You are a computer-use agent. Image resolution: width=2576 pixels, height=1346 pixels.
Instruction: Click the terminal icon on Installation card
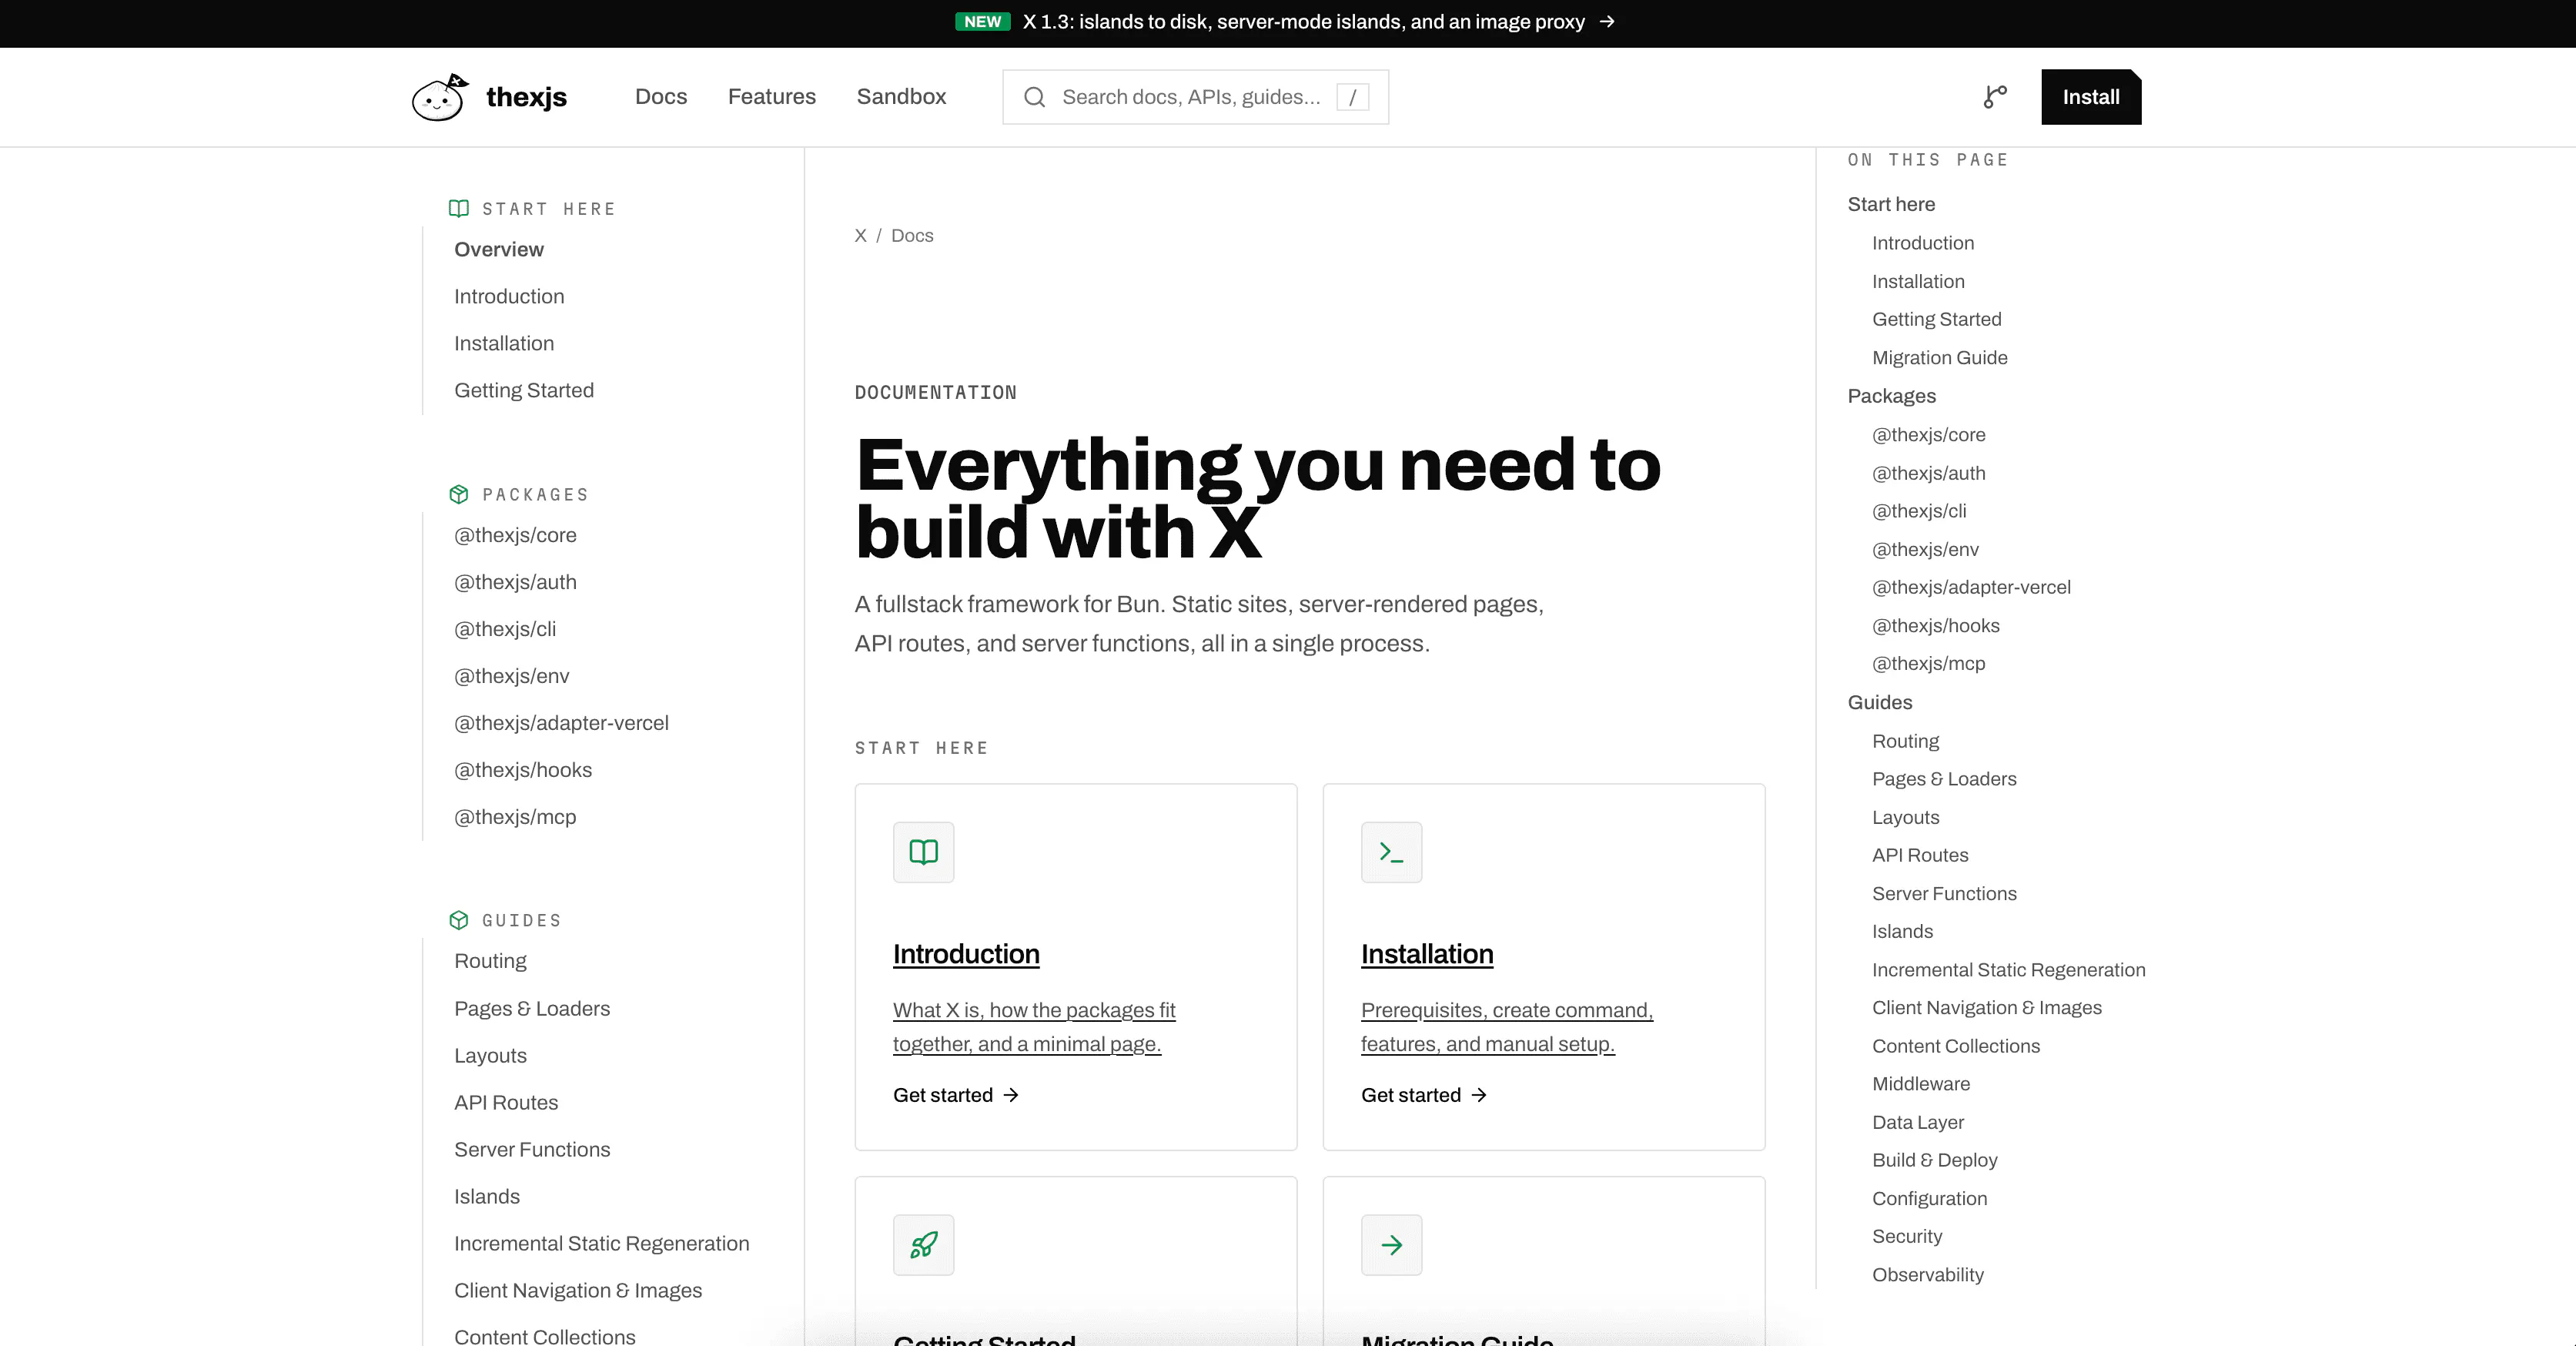click(1391, 852)
